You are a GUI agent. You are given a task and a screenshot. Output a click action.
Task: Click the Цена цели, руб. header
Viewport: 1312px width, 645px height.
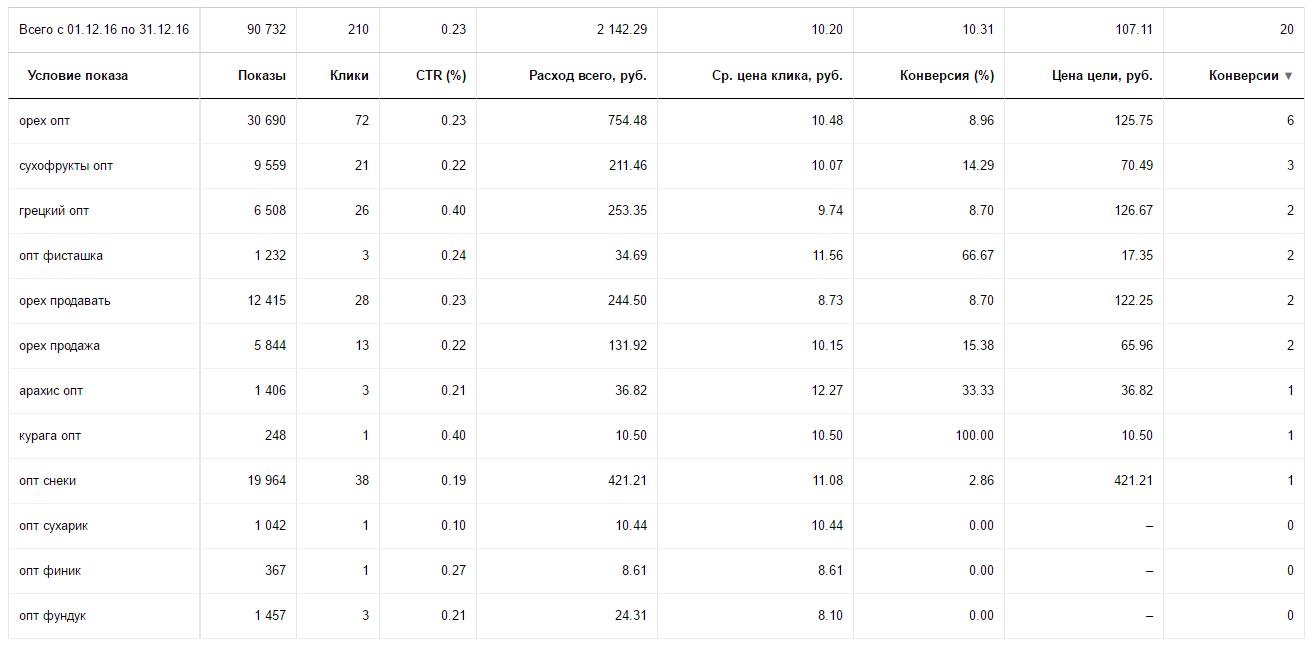[x=1102, y=75]
